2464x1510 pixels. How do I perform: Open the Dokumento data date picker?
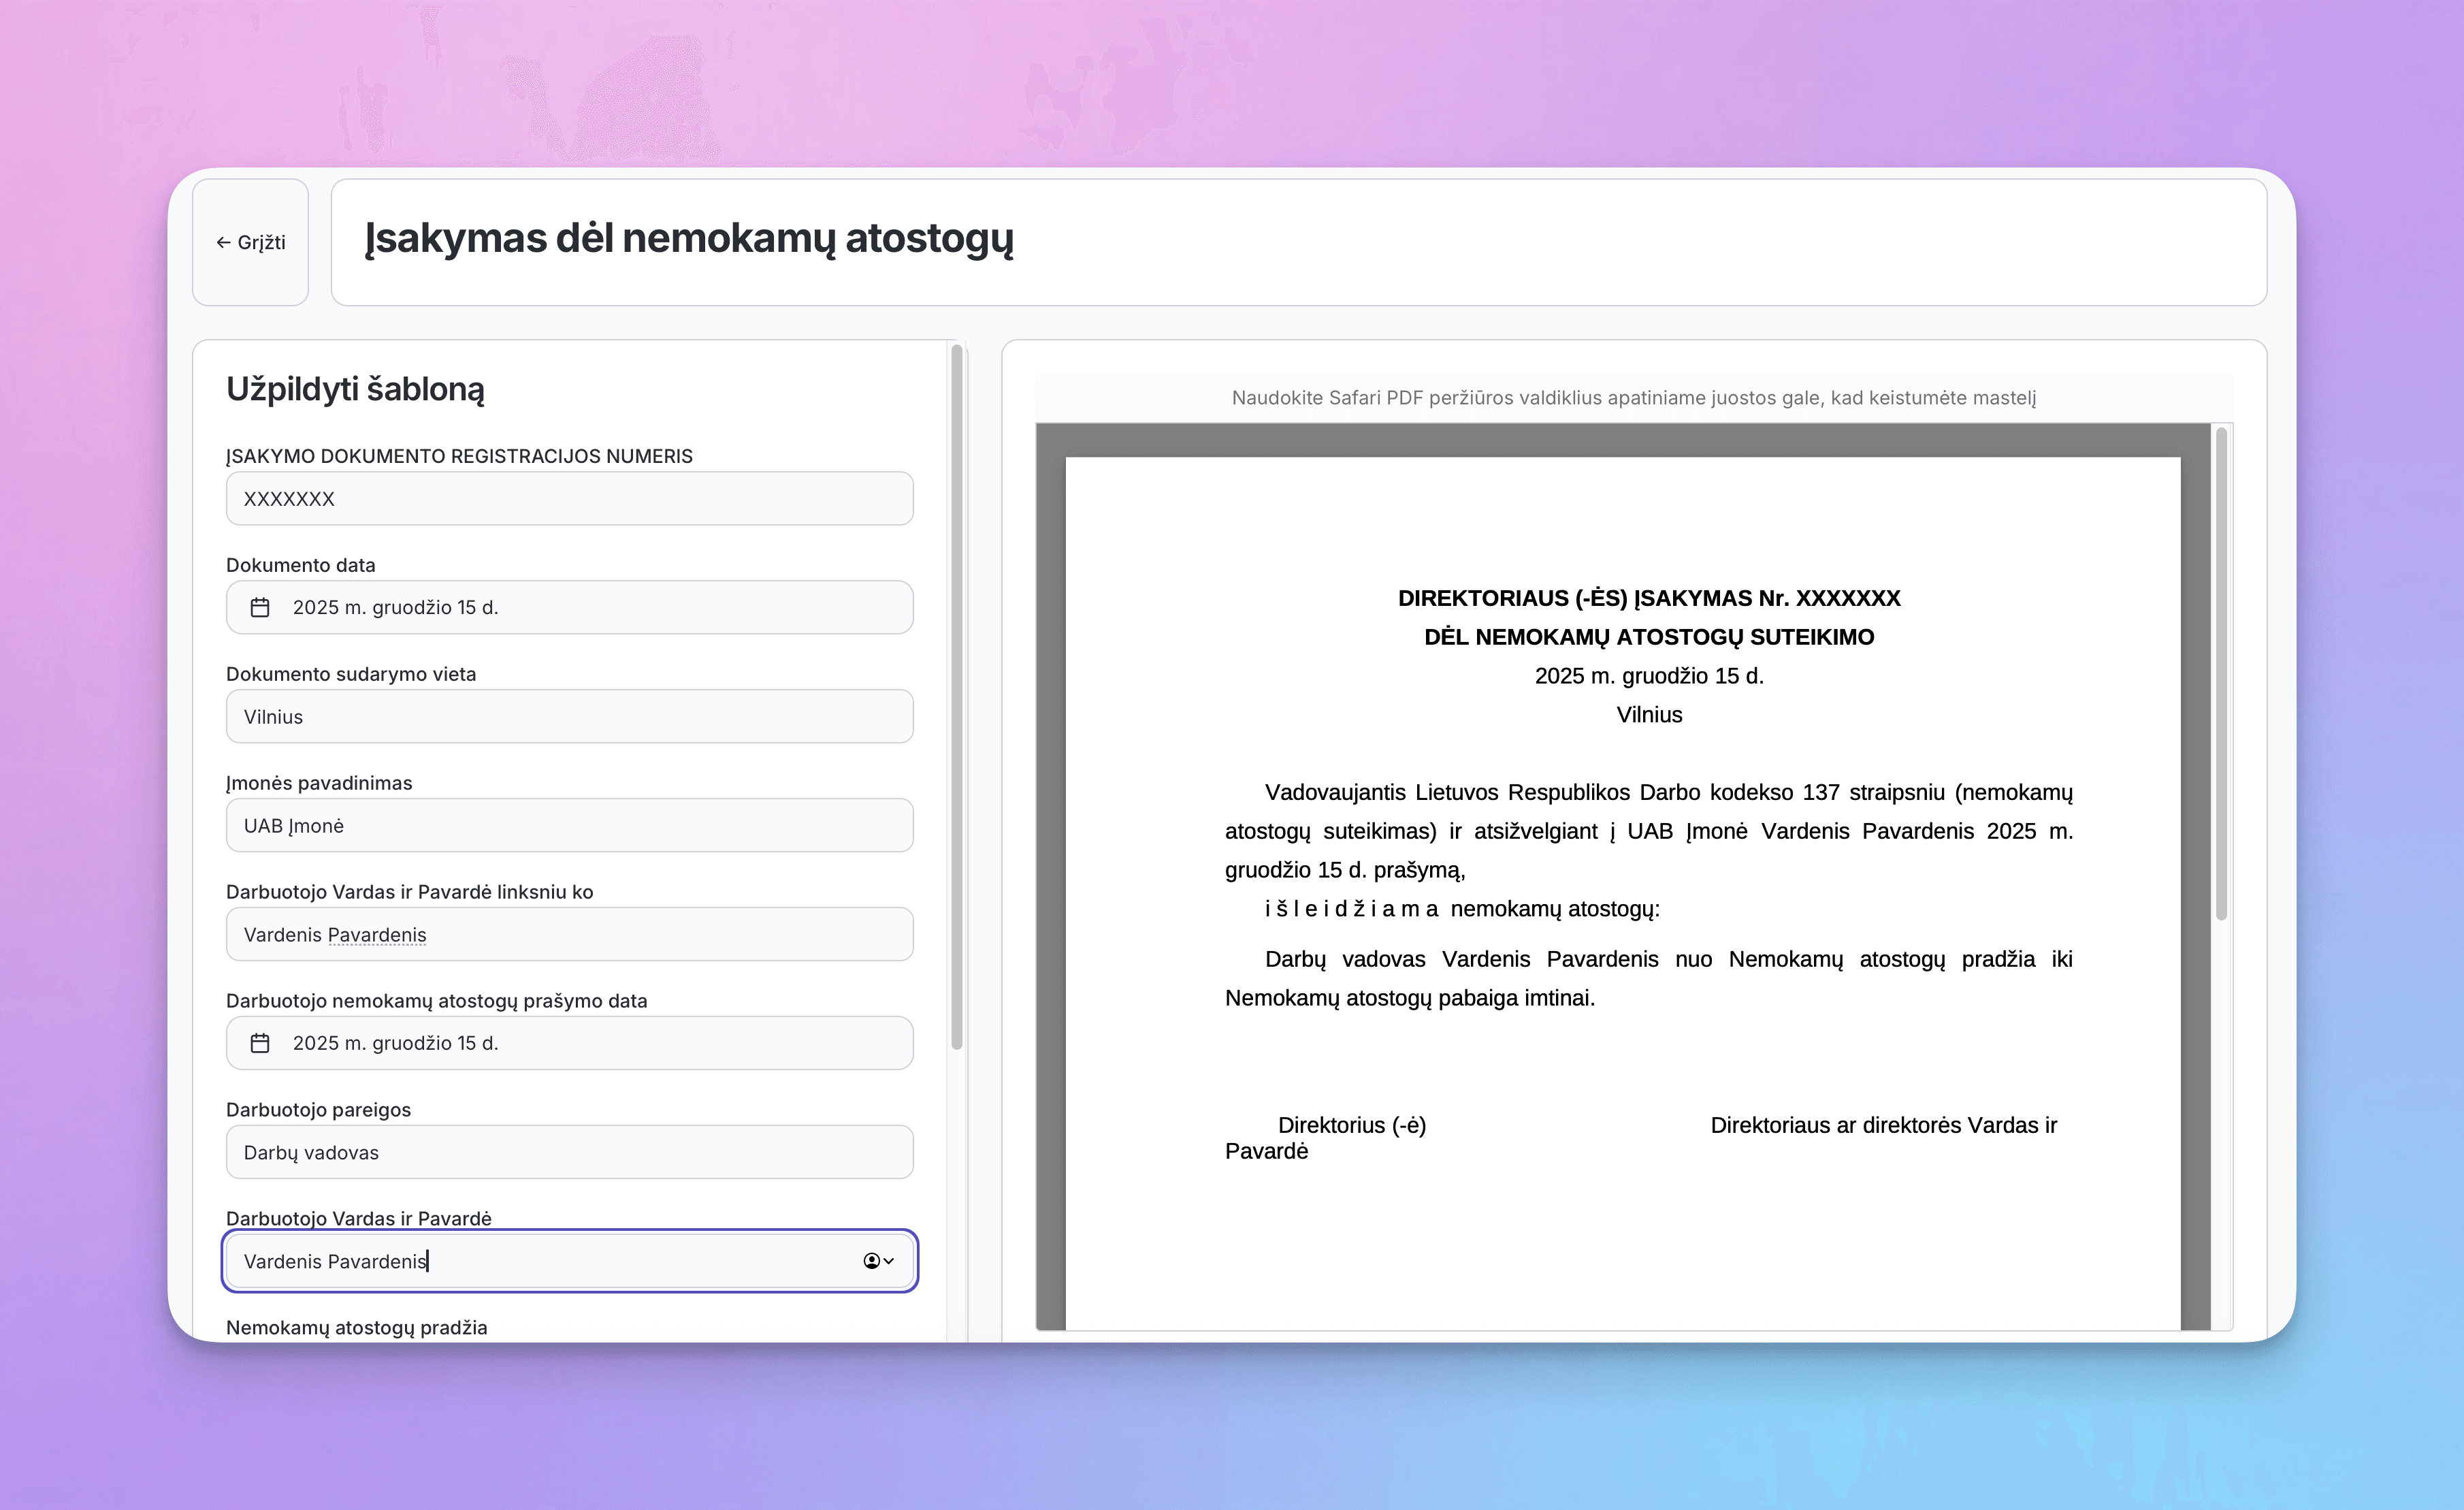click(569, 607)
